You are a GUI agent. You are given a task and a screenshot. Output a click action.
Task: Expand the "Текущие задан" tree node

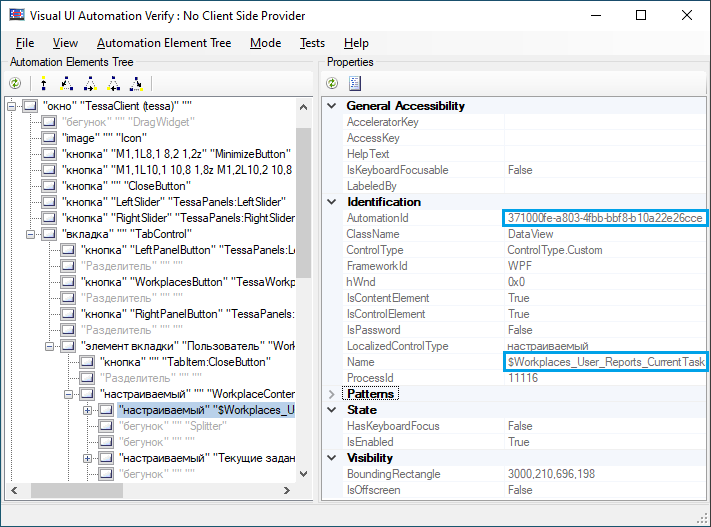coord(88,458)
